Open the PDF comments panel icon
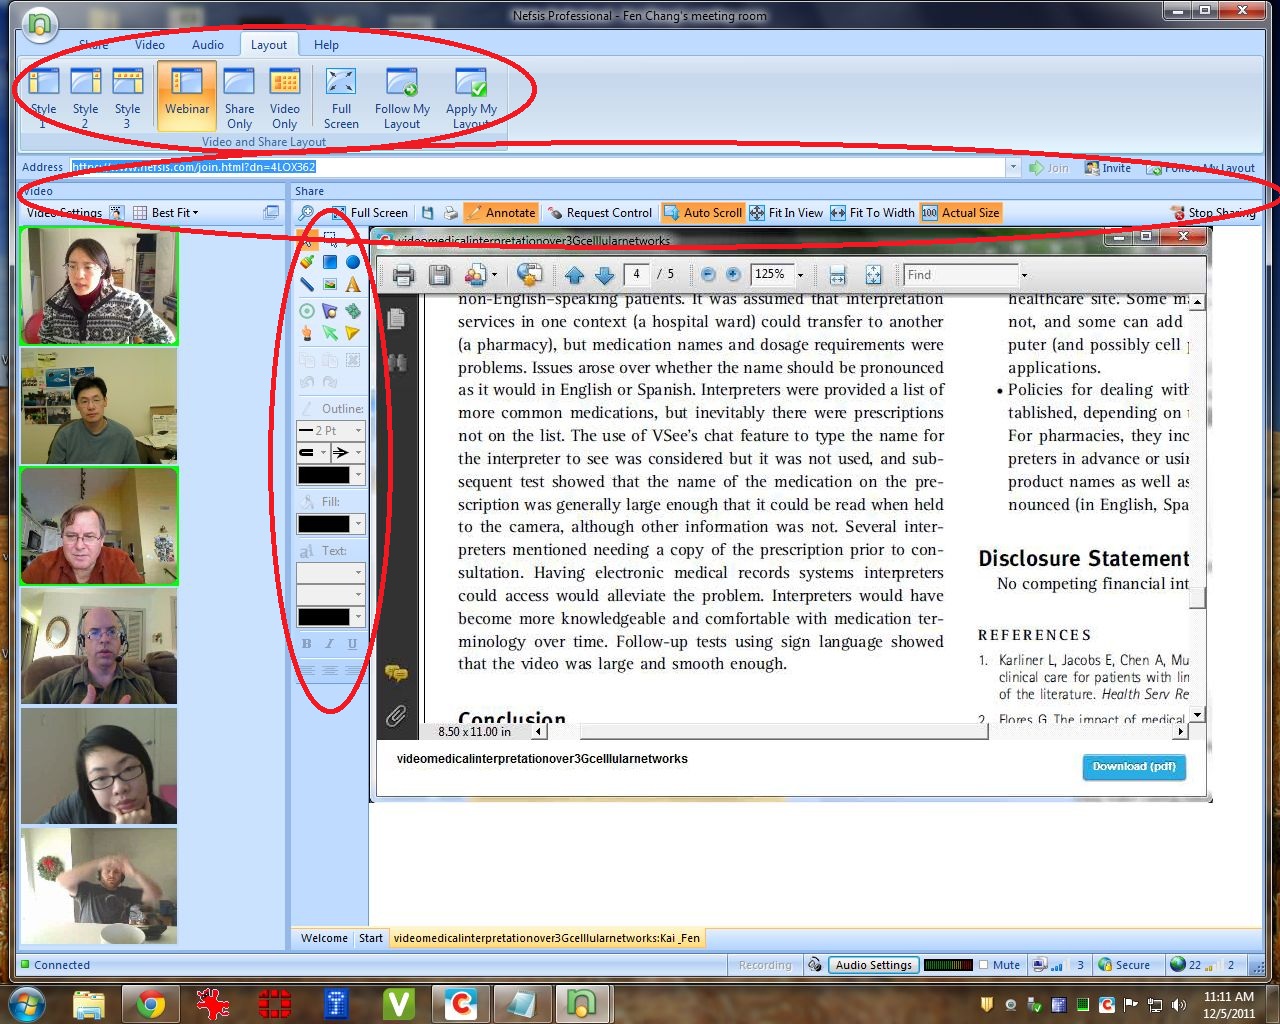This screenshot has height=1024, width=1280. 396,673
